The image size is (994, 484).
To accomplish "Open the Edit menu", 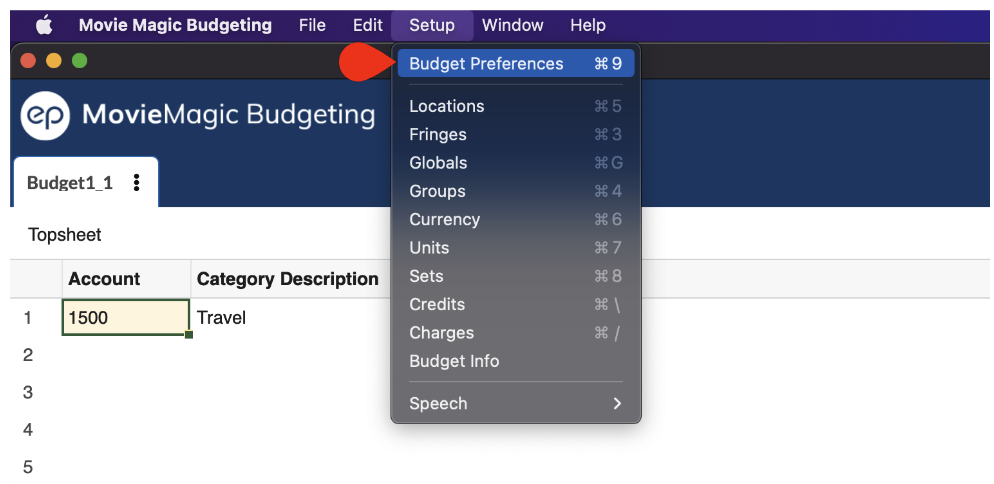I will tap(368, 25).
